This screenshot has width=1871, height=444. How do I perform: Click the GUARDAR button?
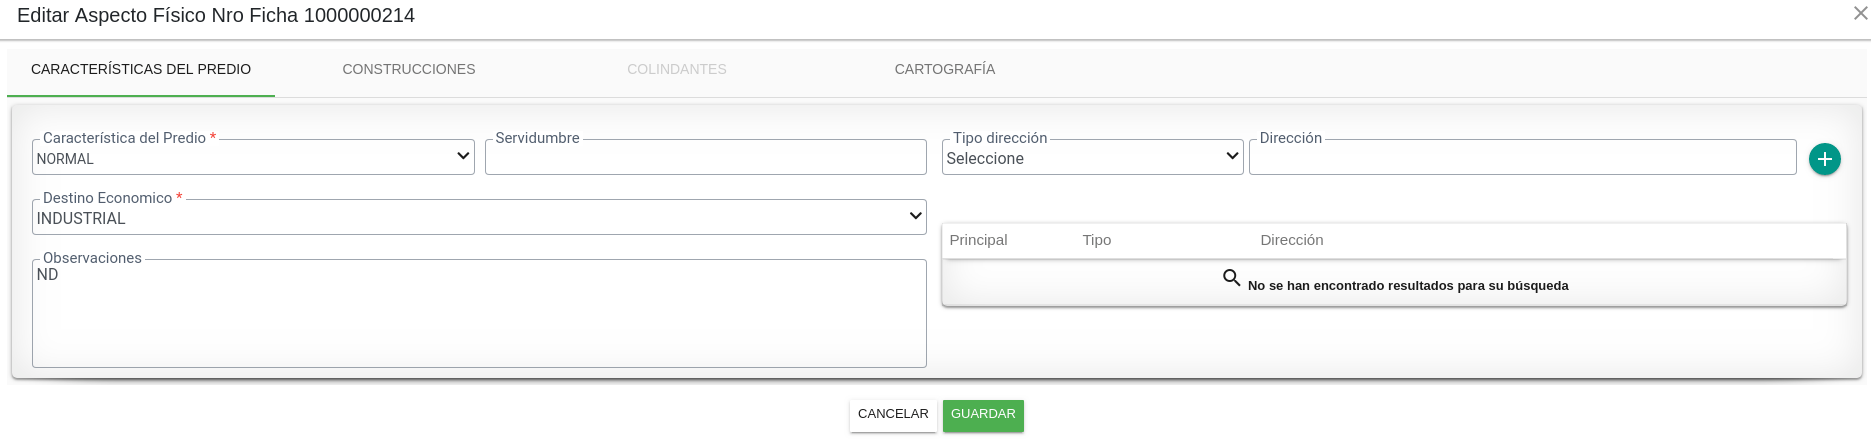(983, 415)
